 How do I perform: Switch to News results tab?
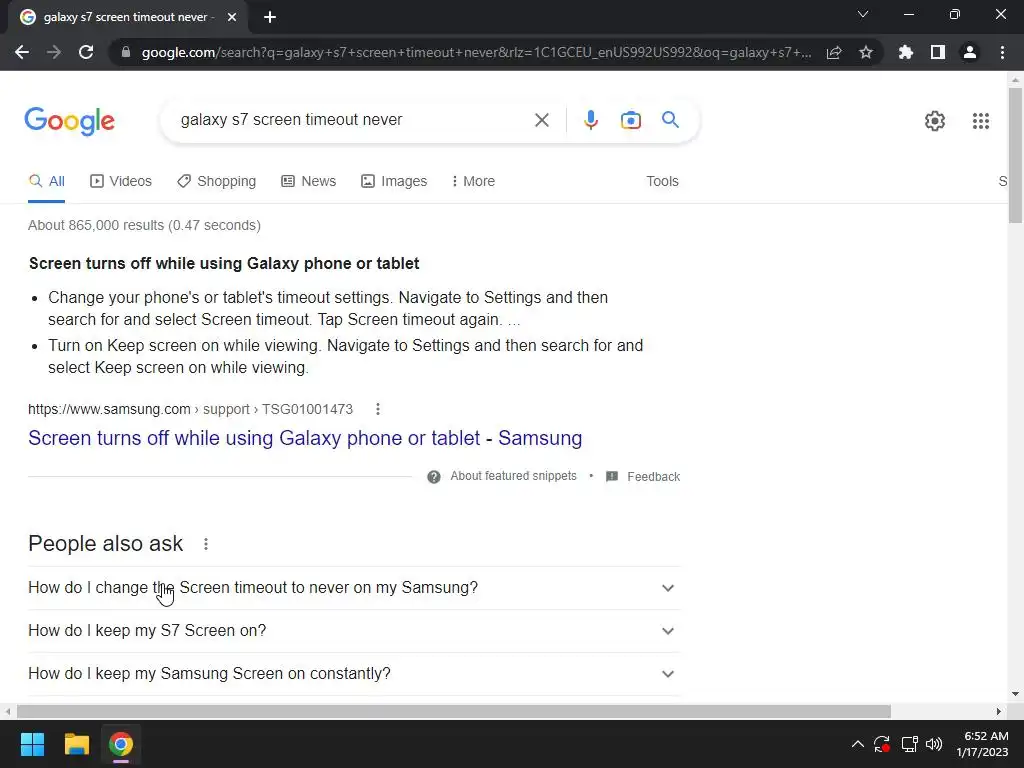308,182
